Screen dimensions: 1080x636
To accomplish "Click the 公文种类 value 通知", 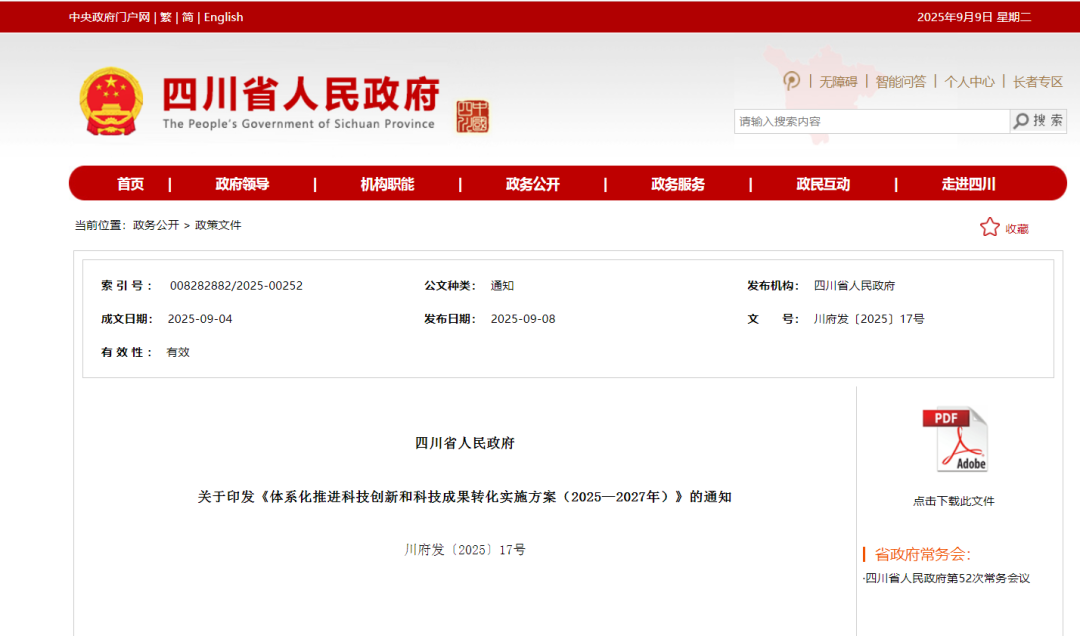I will 502,285.
